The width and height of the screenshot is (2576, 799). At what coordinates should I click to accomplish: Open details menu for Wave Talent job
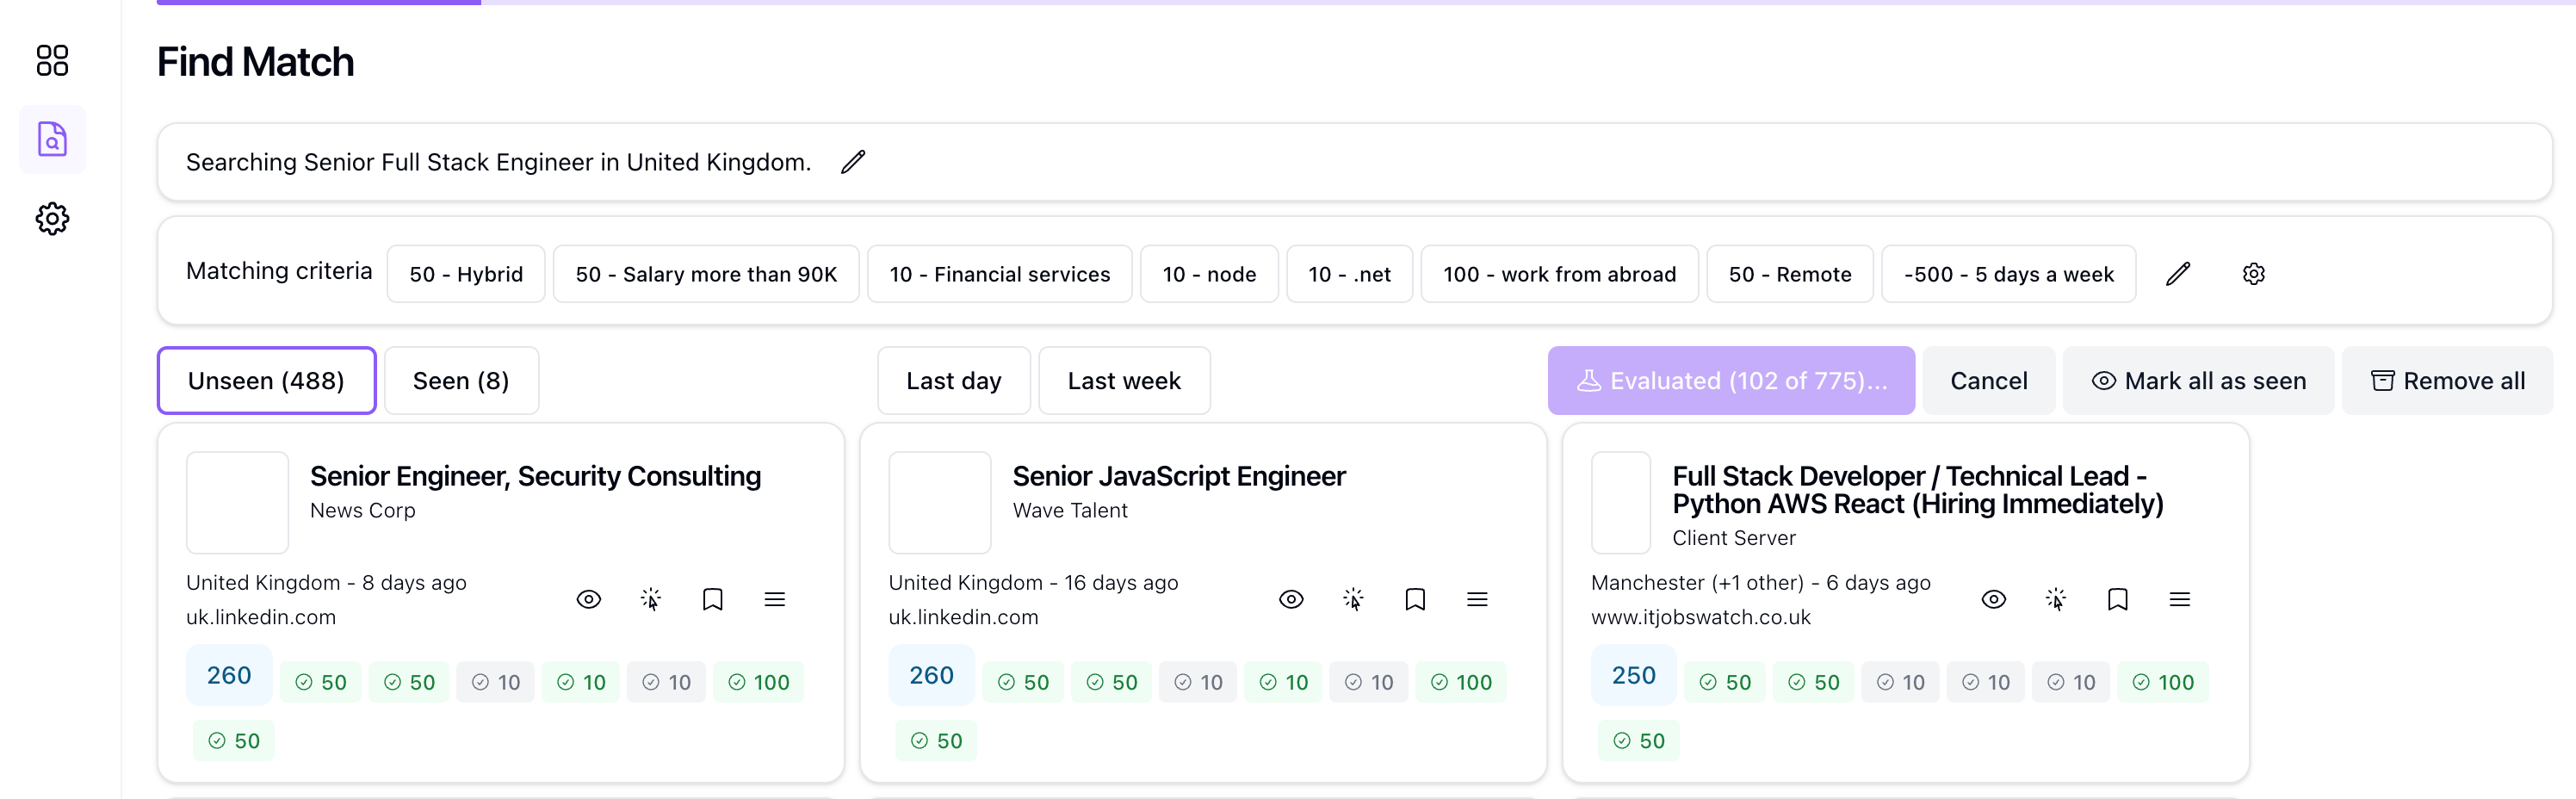1478,599
